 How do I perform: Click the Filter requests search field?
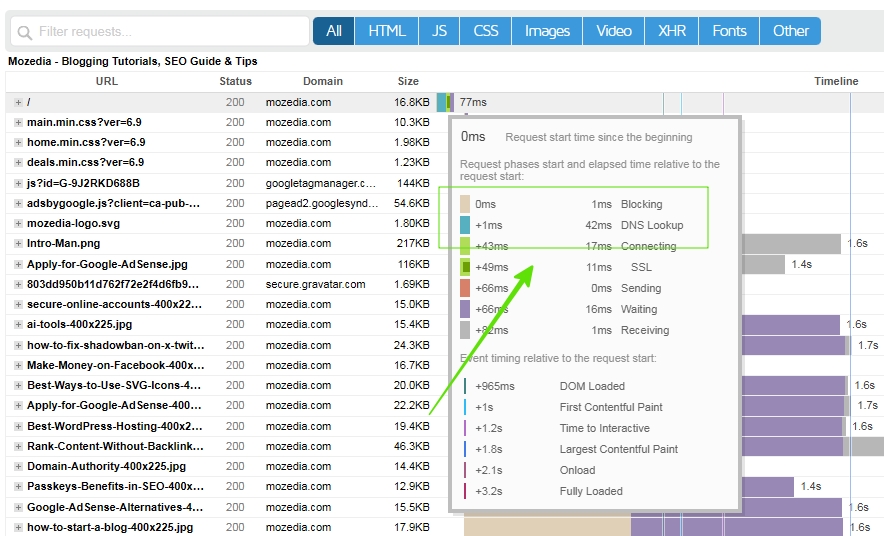[x=160, y=32]
